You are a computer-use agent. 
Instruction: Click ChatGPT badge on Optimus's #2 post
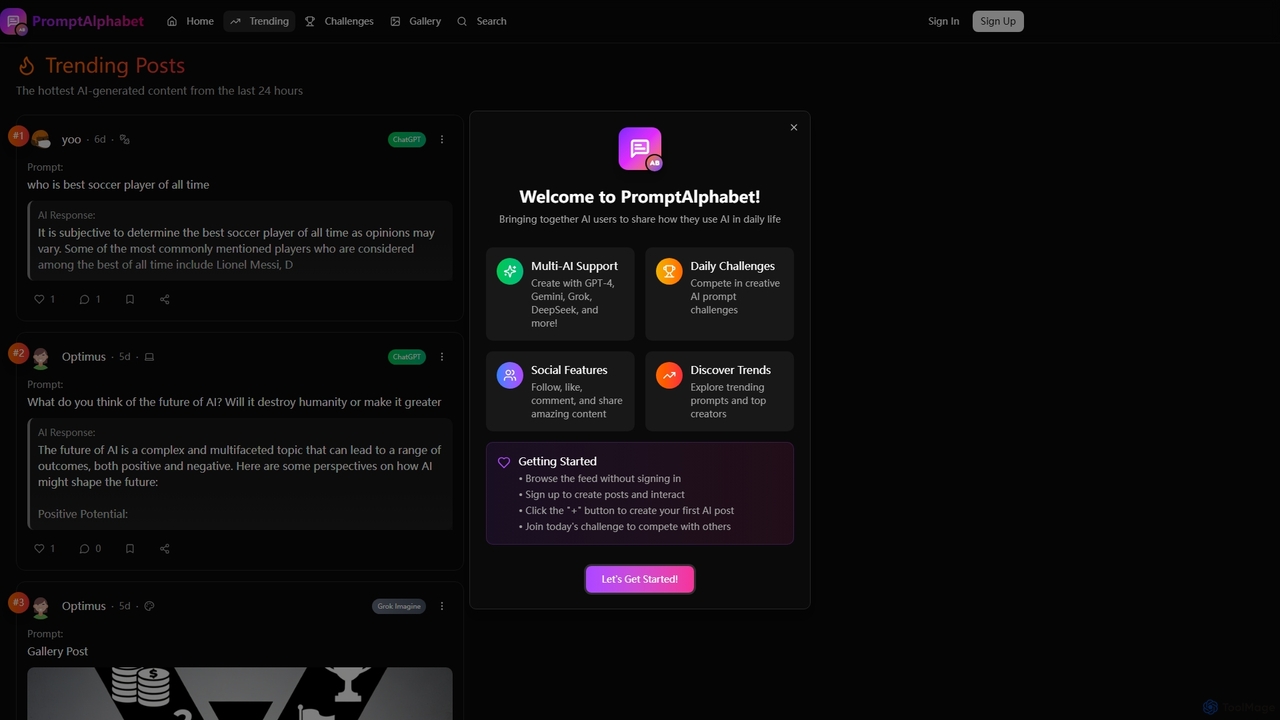407,357
